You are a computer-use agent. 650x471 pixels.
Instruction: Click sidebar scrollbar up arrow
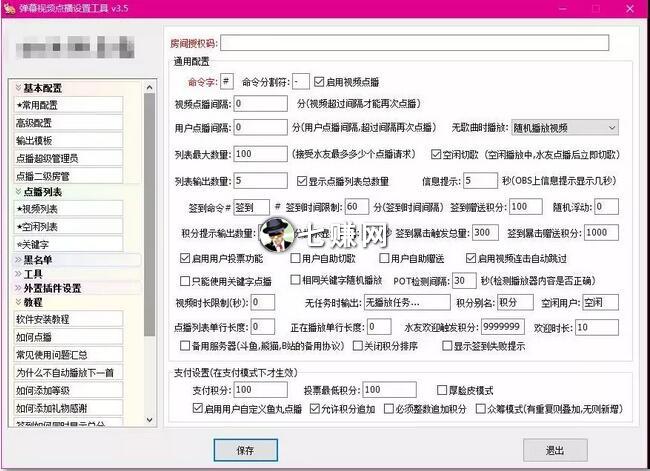pyautogui.click(x=150, y=87)
